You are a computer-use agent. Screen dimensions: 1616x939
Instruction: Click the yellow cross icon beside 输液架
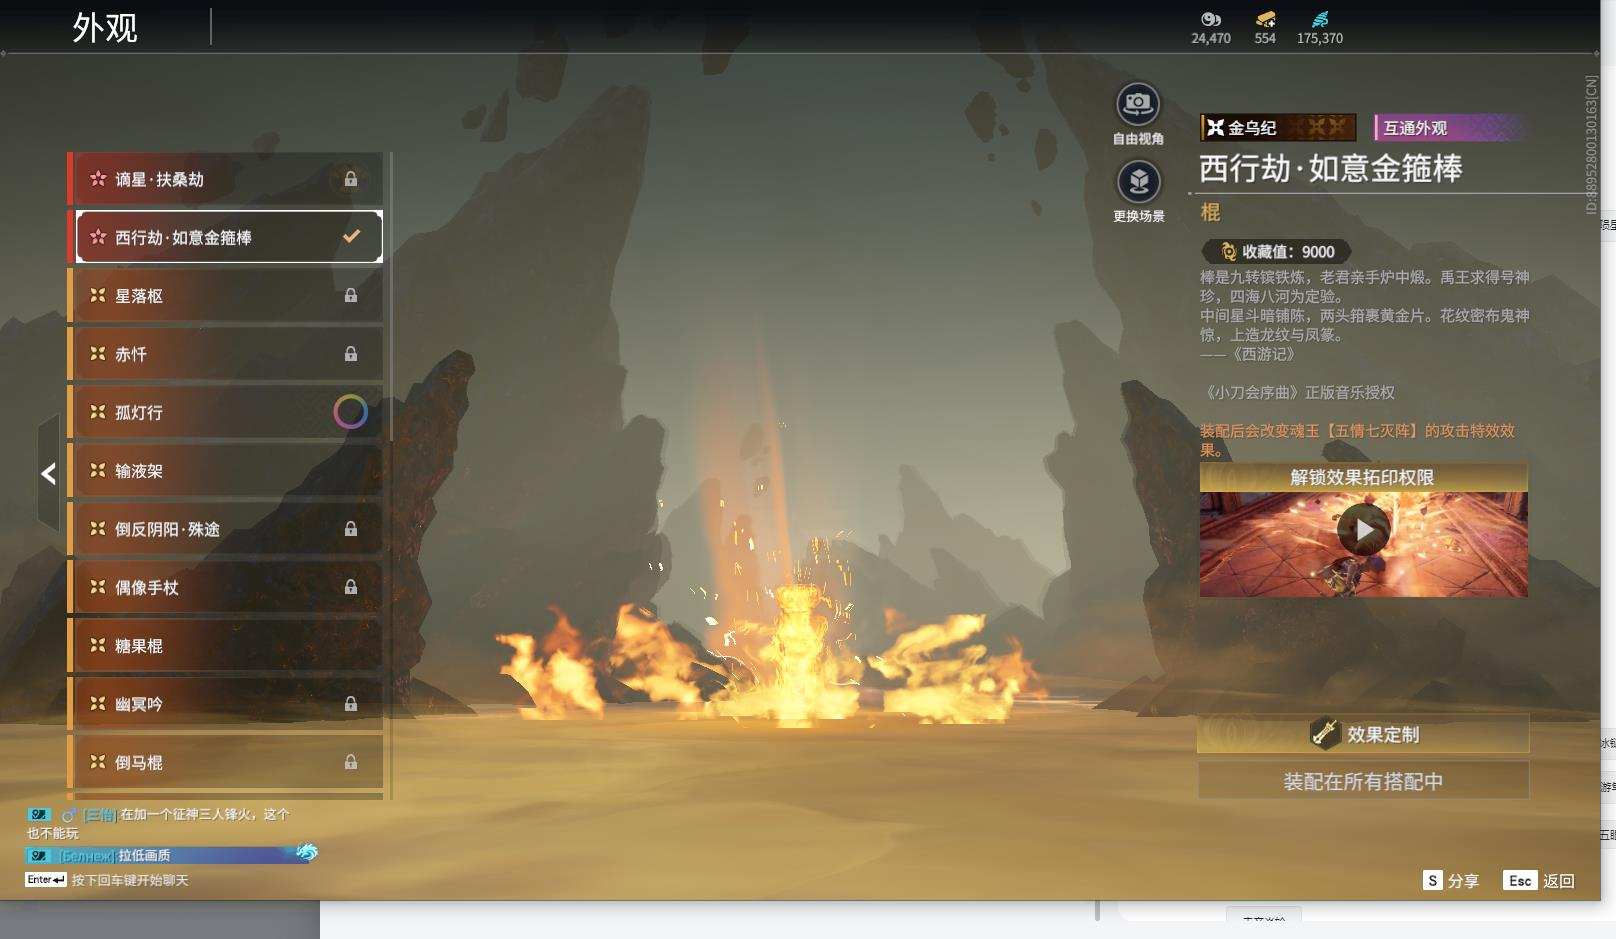[98, 470]
